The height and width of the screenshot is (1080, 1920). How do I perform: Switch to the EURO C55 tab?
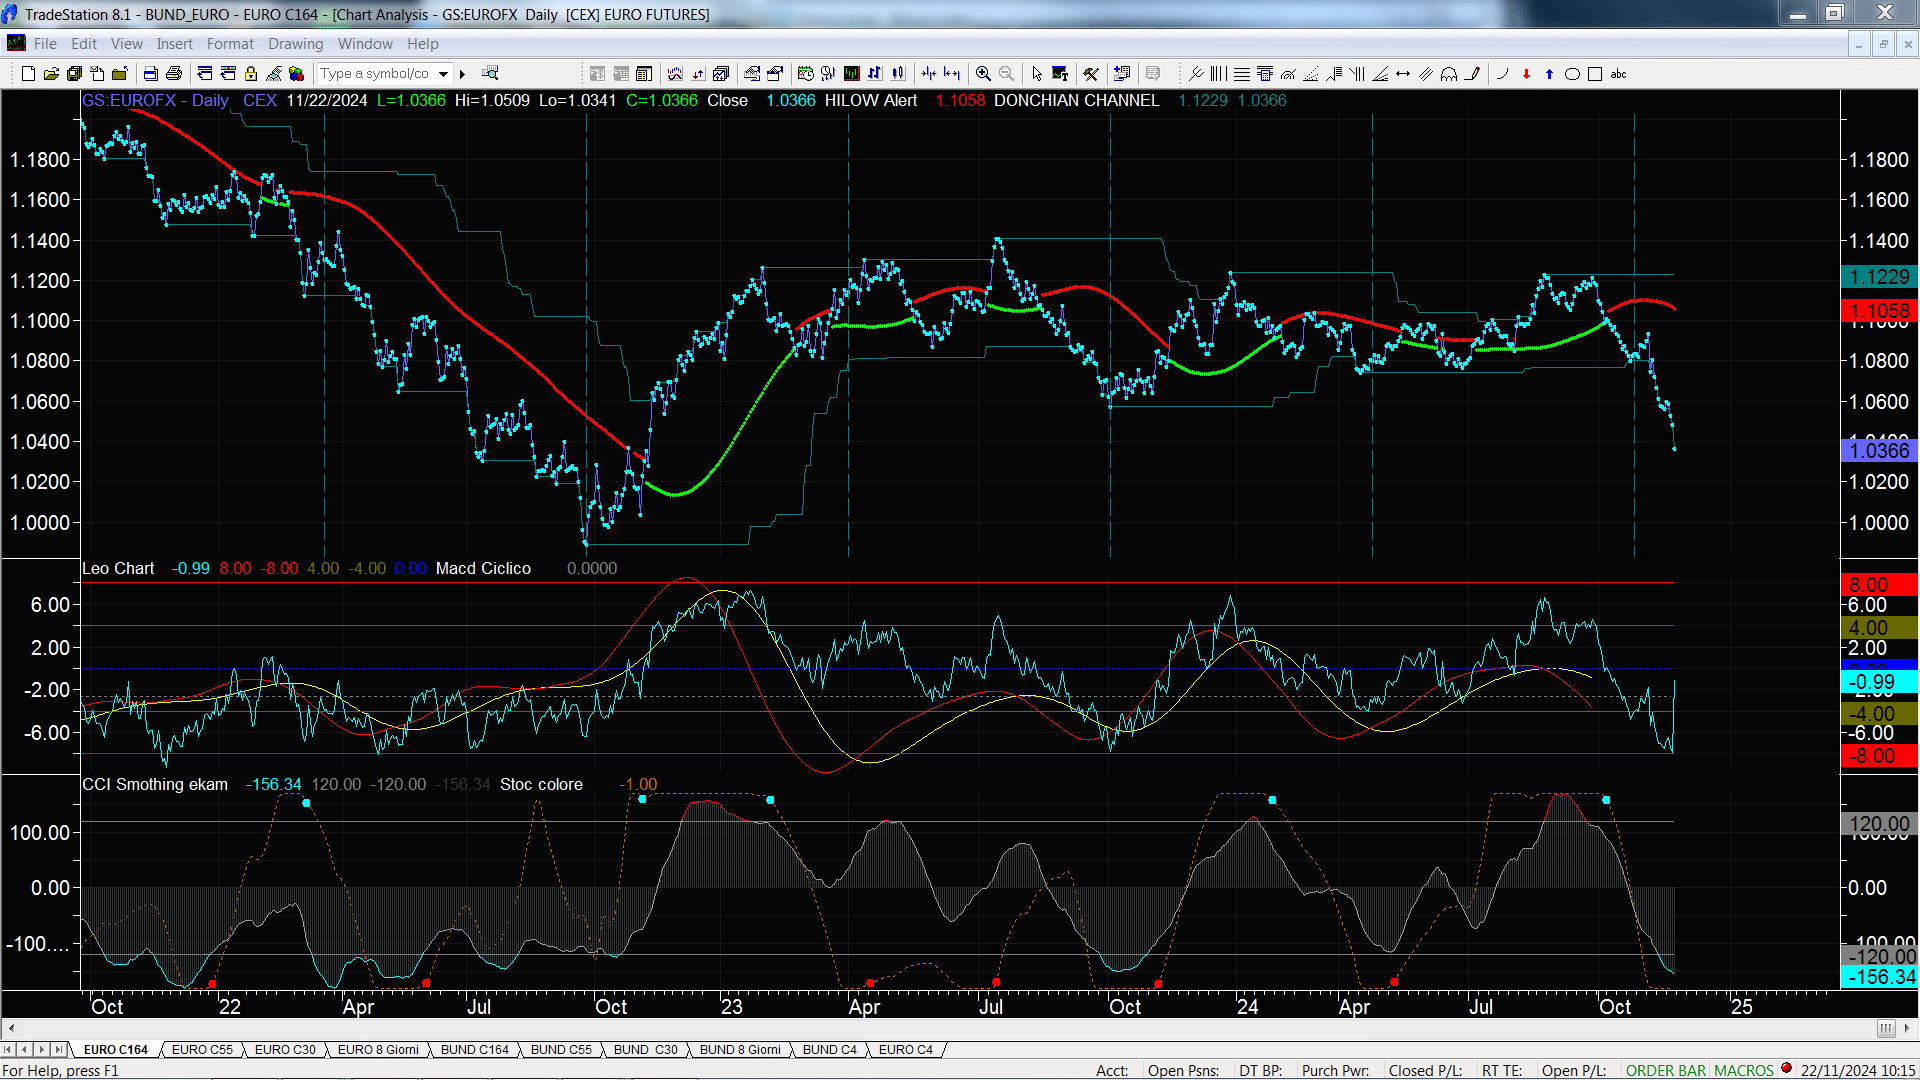[202, 1050]
